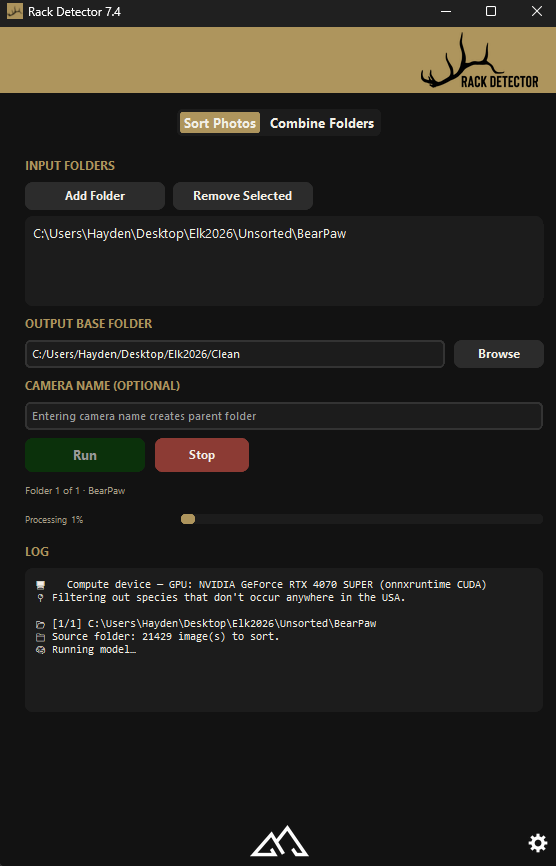Viewport: 556px width, 866px height.
Task: Click the open folder icon in log
Action: pyautogui.click(x=40, y=624)
